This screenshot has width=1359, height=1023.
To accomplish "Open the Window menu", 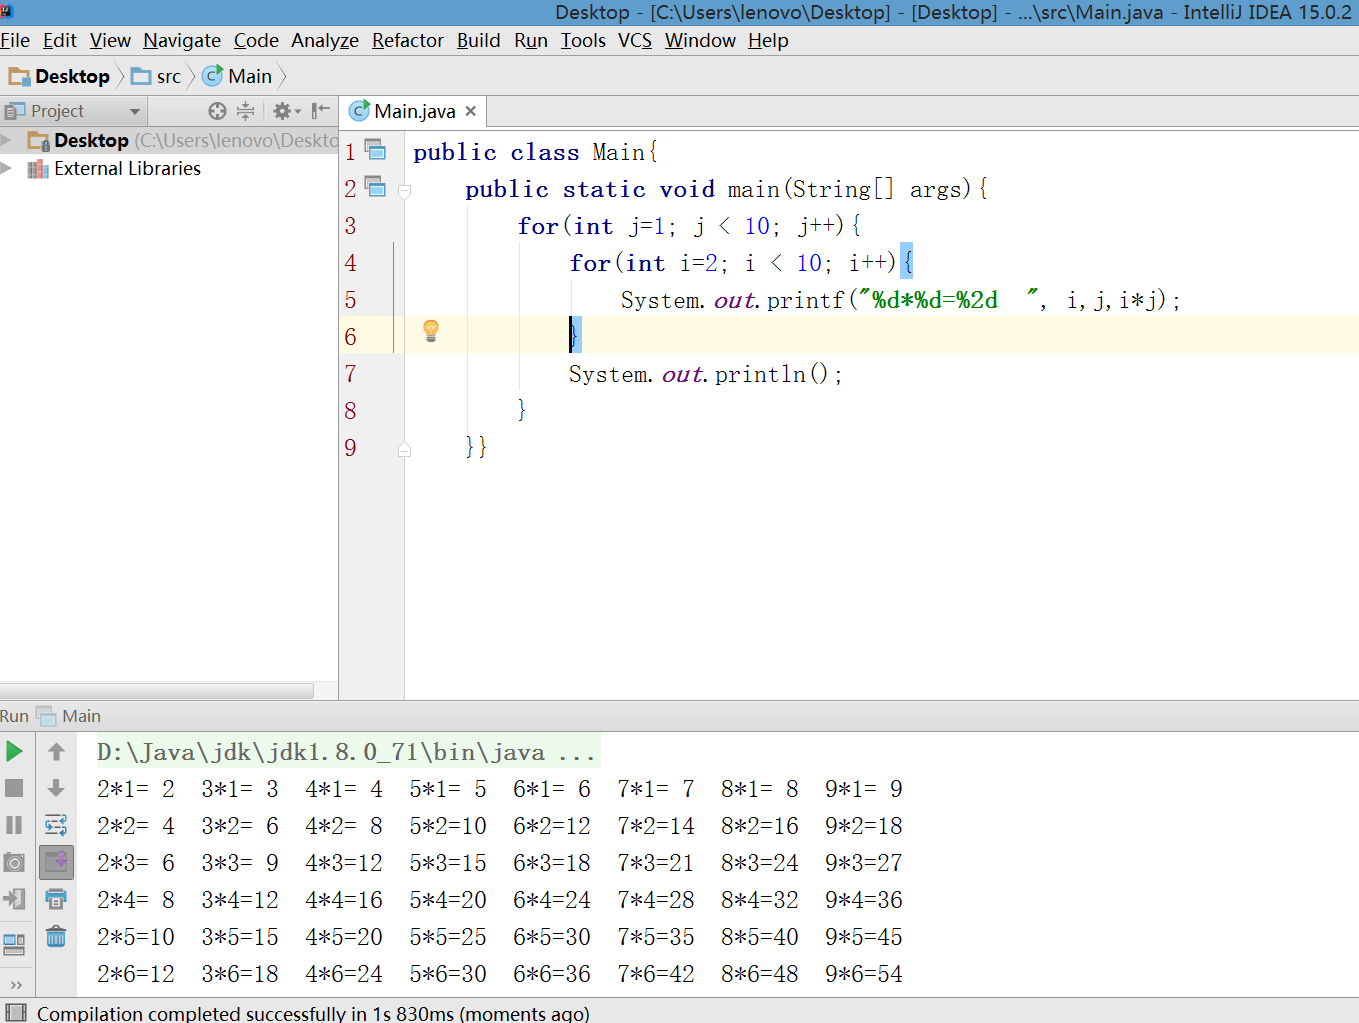I will pos(700,40).
